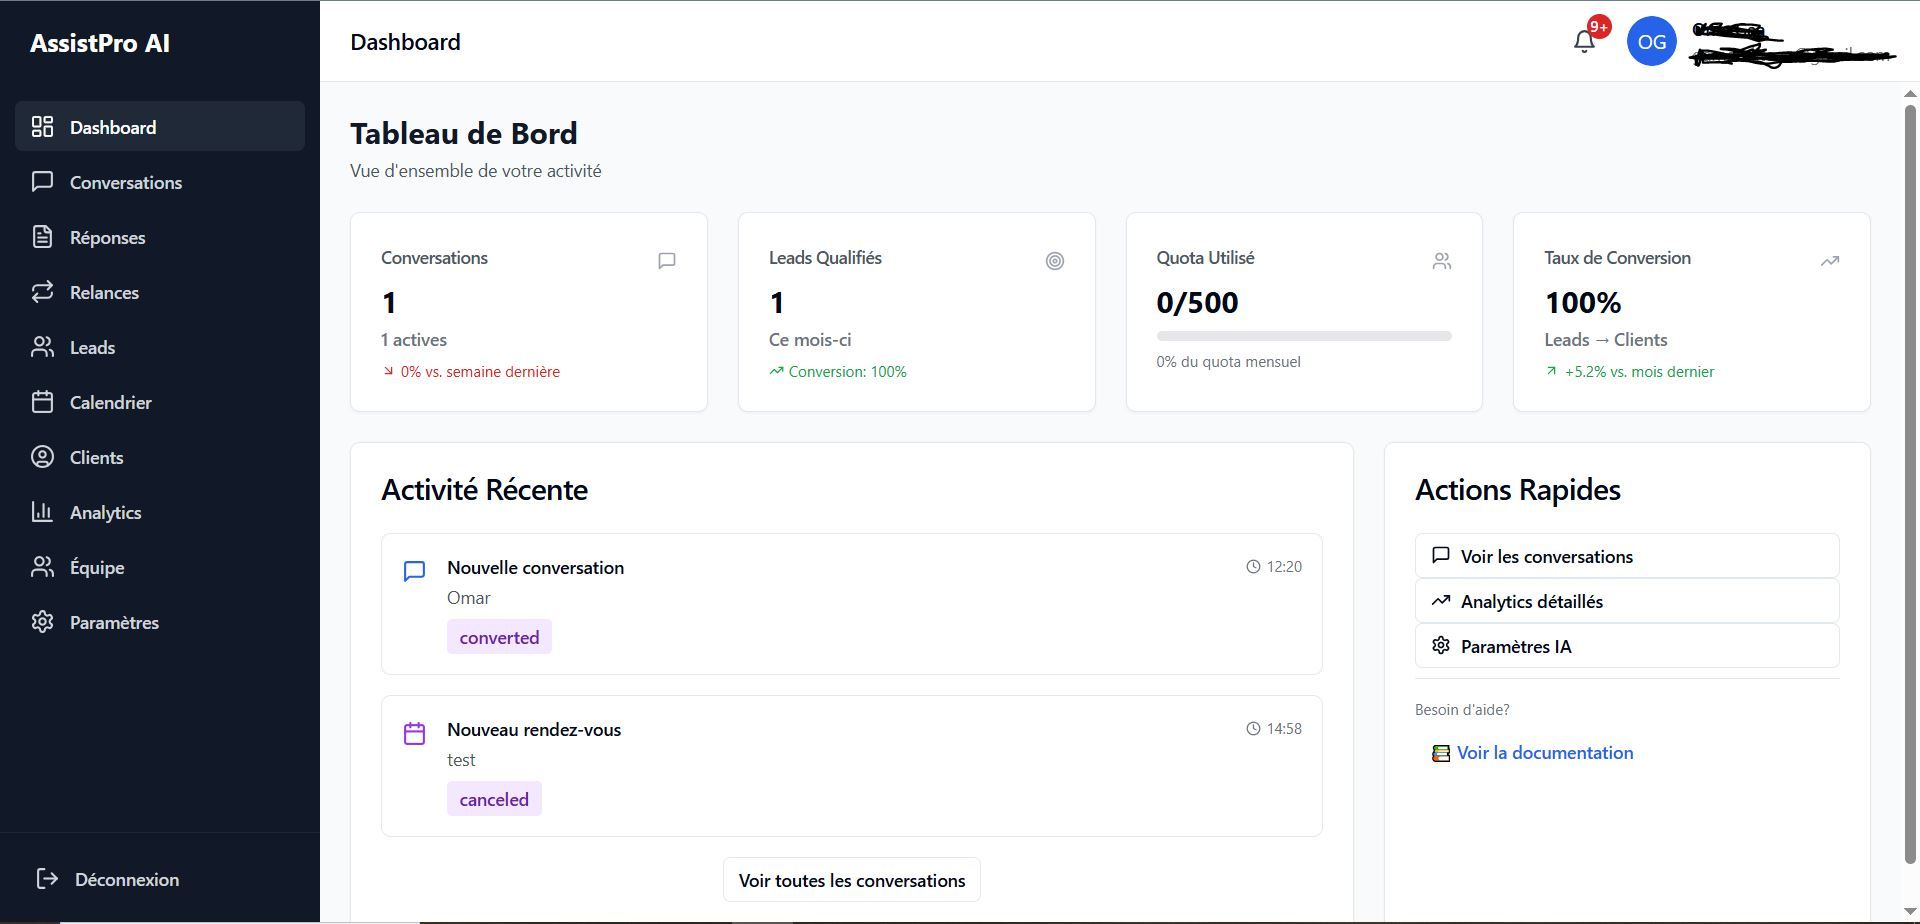Click the Nouveau rendez-vous calendar icon
The height and width of the screenshot is (924, 1920).
click(414, 733)
